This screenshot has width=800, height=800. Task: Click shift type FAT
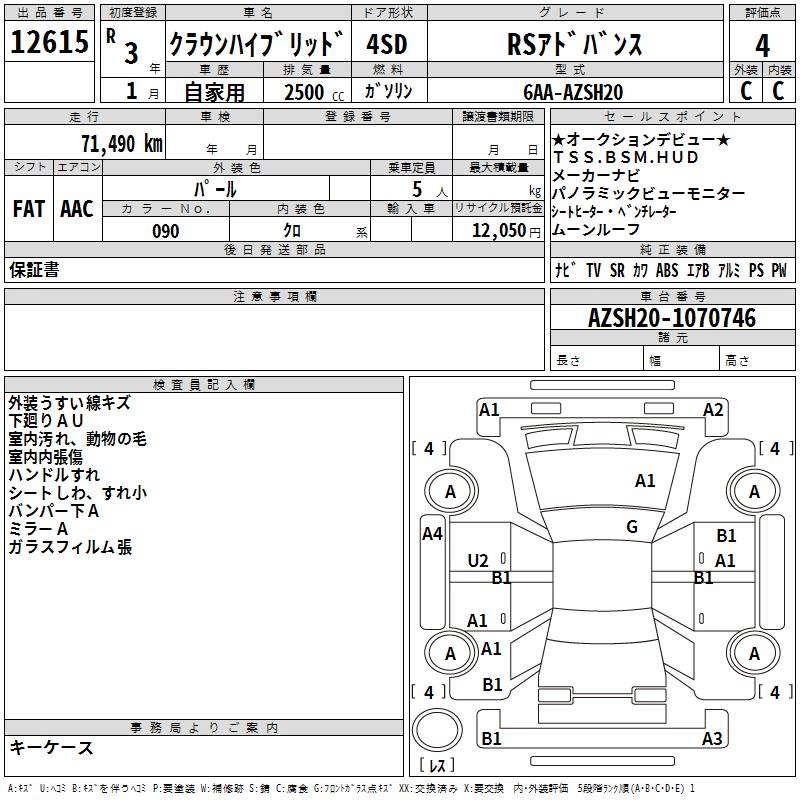tap(29, 209)
